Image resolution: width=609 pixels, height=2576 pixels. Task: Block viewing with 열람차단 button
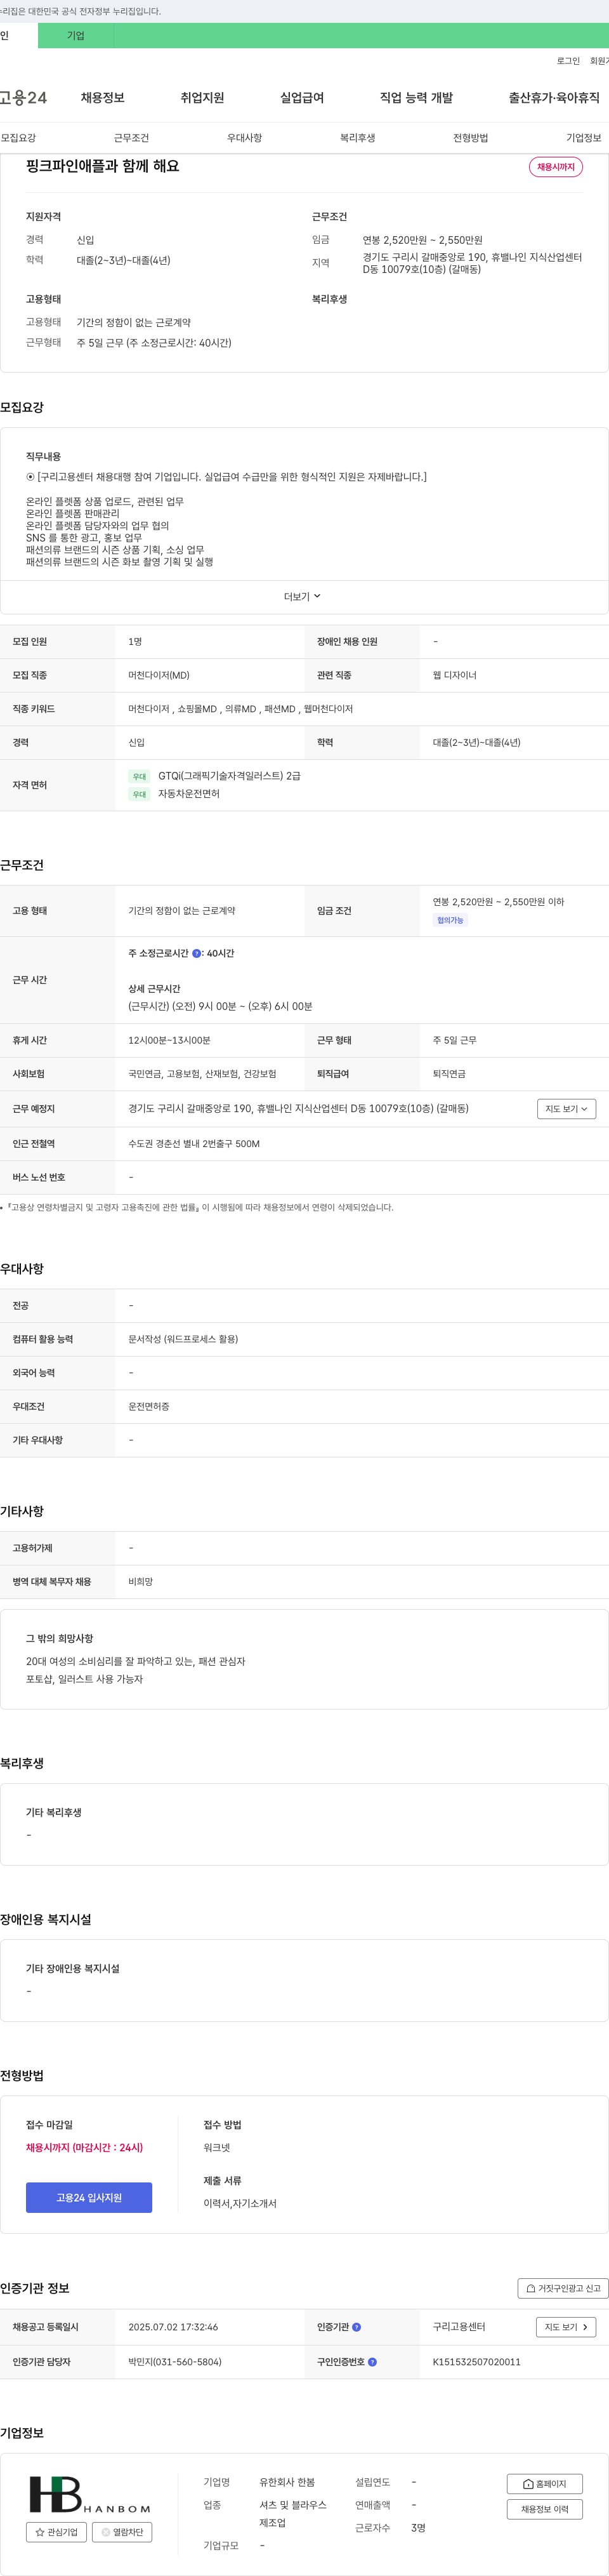tap(122, 2532)
